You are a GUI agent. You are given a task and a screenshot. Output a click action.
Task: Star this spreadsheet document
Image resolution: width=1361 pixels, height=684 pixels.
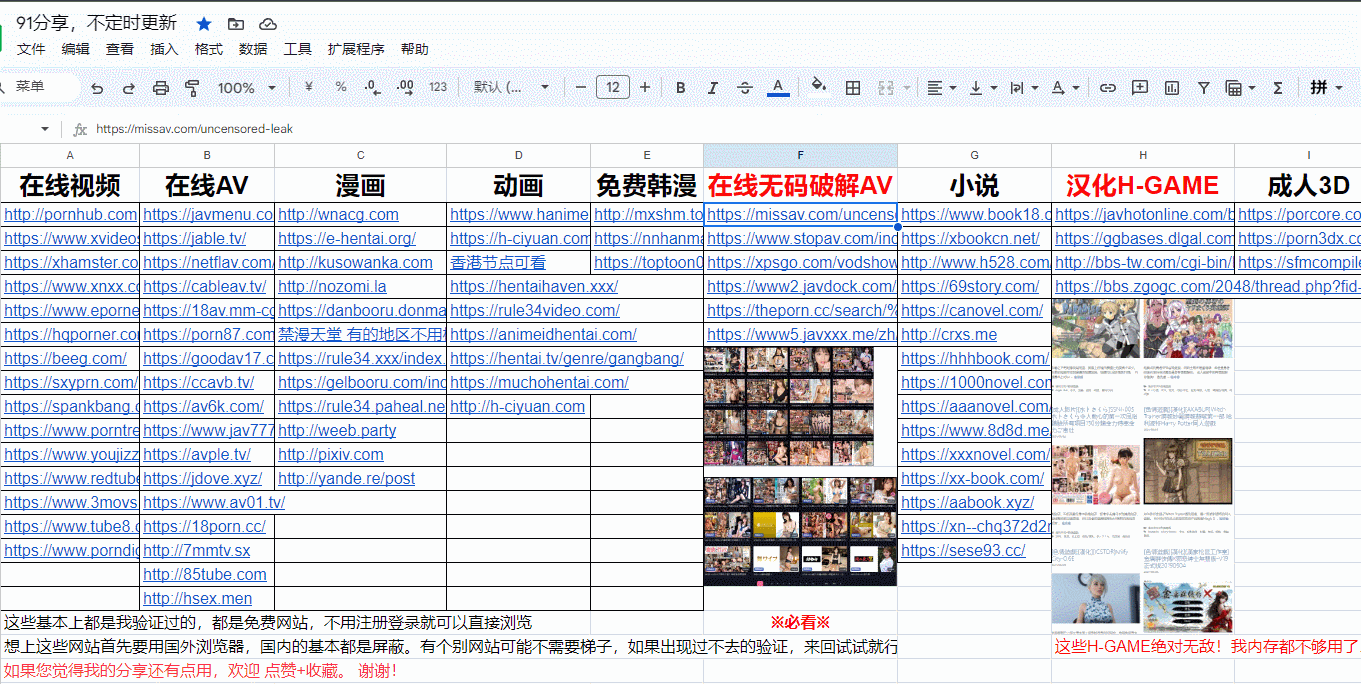[204, 24]
